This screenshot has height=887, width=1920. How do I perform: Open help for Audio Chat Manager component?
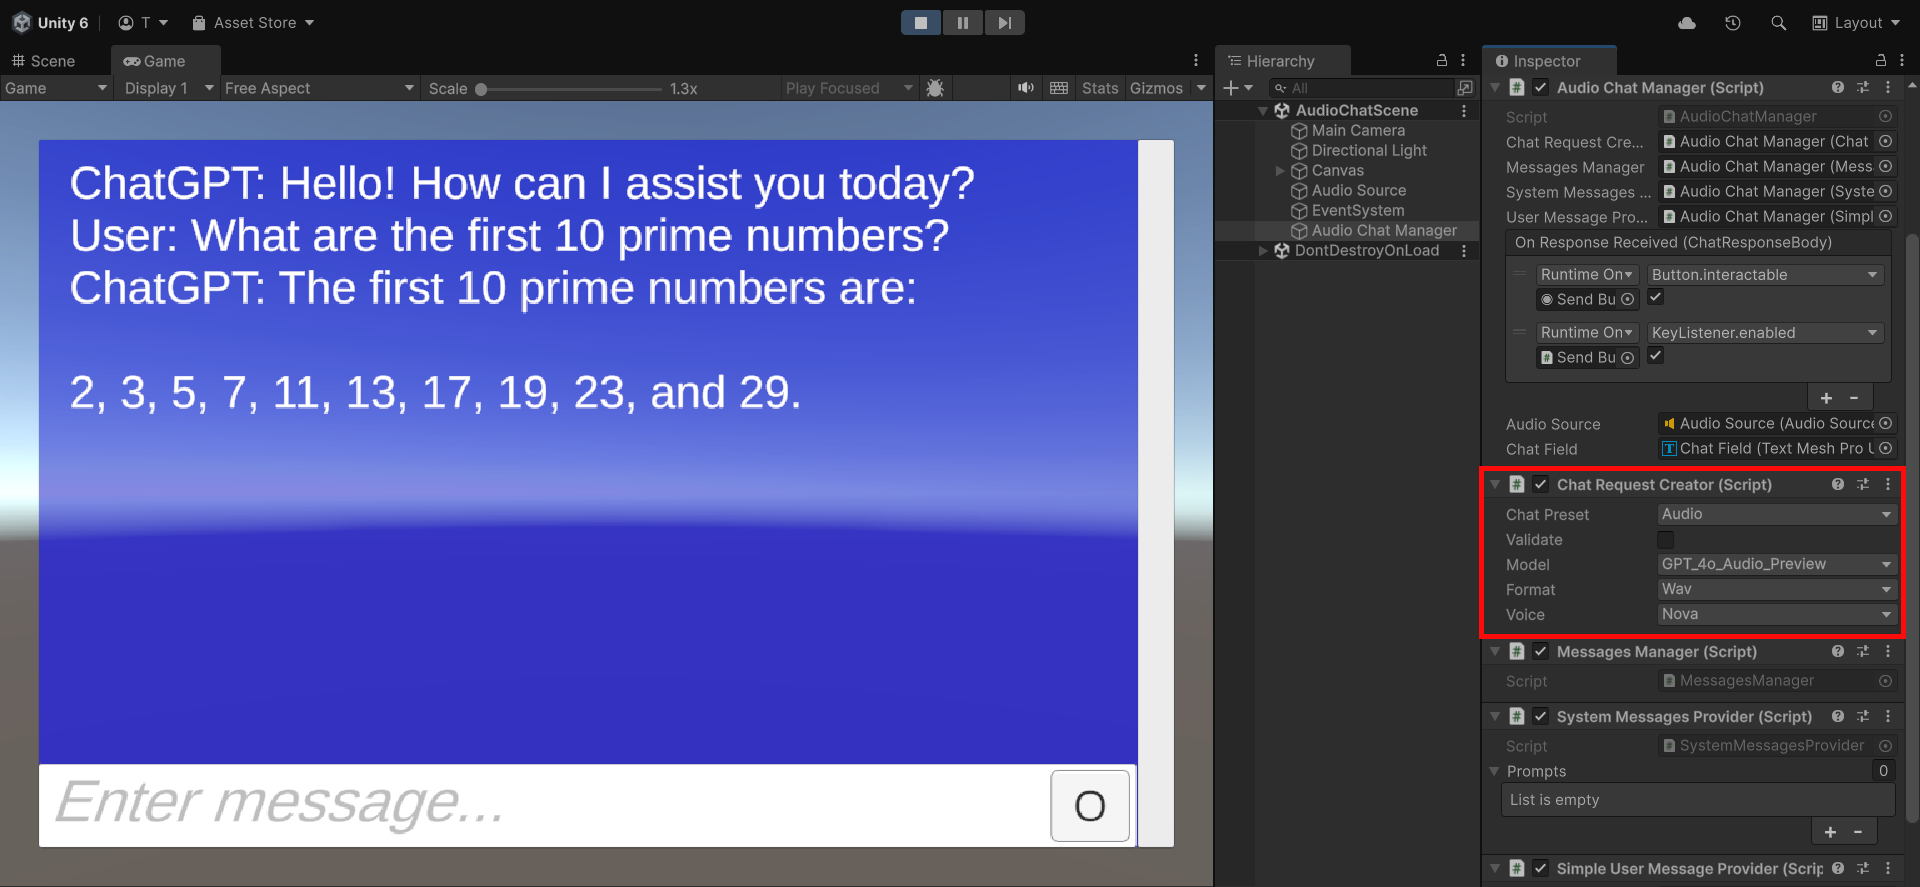1838,88
